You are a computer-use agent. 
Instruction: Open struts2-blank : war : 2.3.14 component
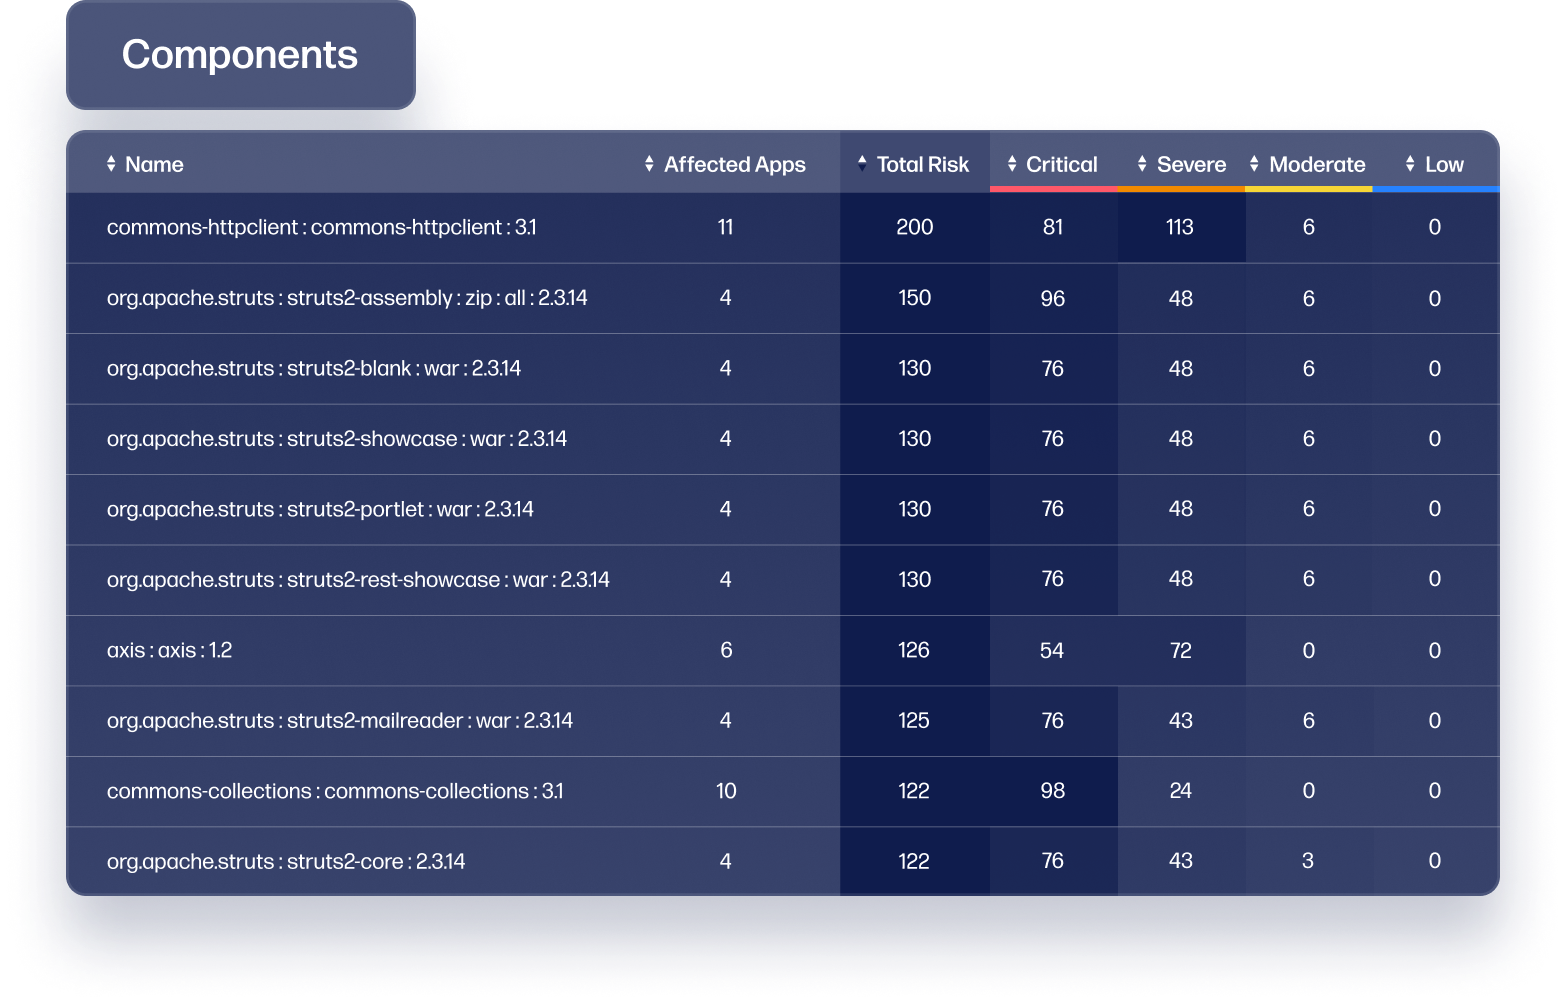pos(314,369)
